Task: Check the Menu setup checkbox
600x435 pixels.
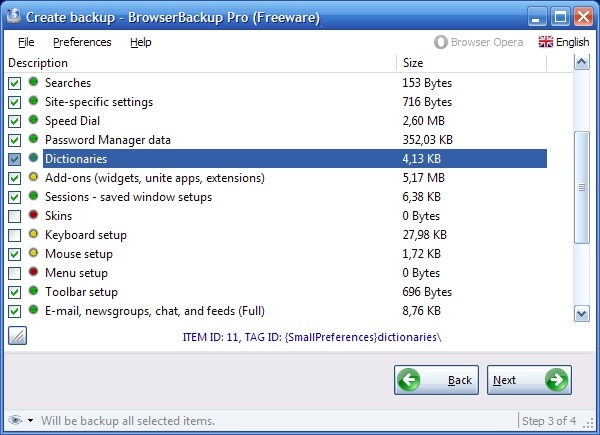Action: 15,273
